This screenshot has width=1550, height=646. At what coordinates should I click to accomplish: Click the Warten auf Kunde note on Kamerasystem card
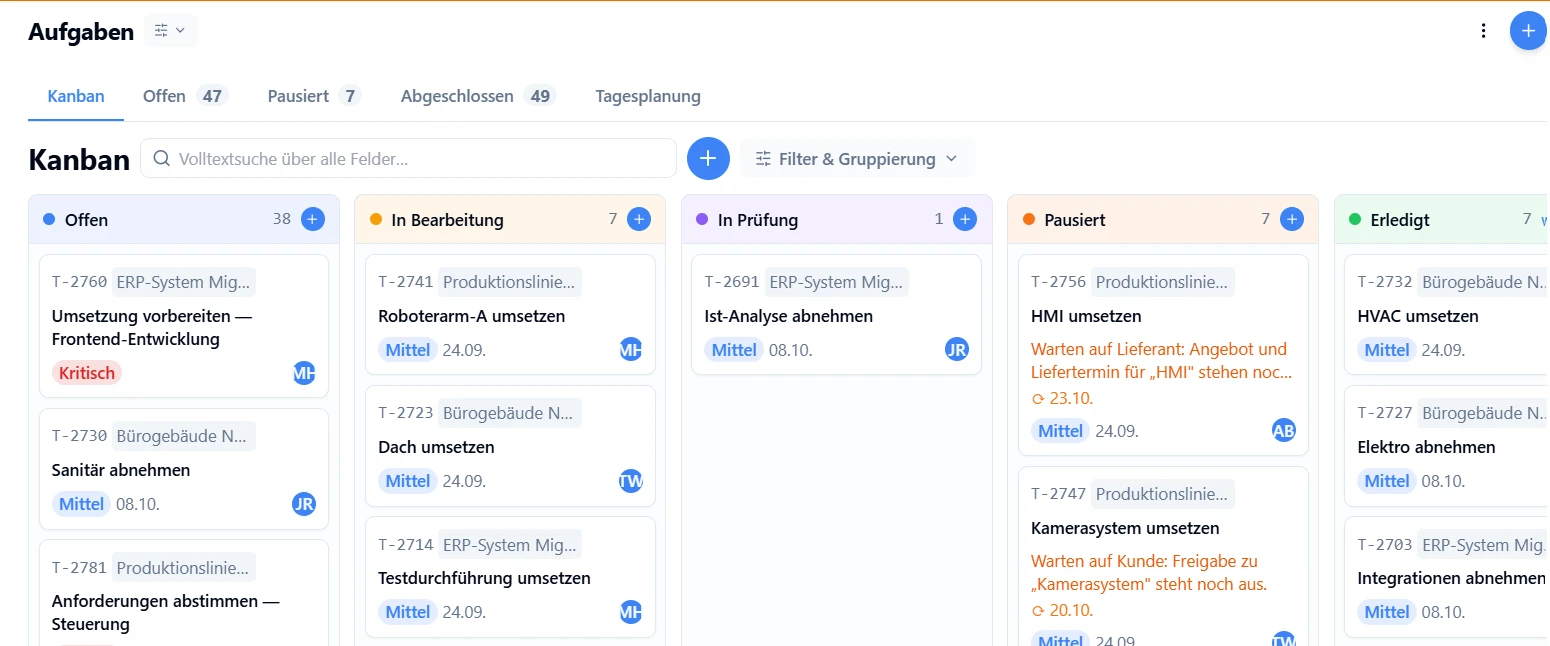tap(1149, 573)
